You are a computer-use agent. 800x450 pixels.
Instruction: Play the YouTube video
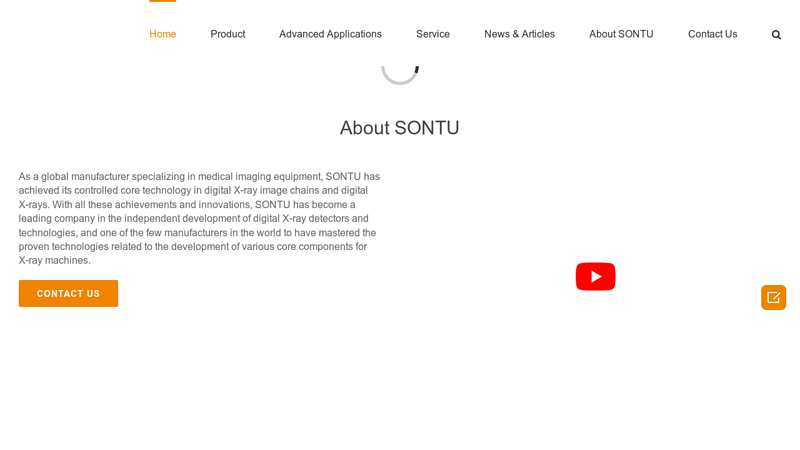pos(595,277)
